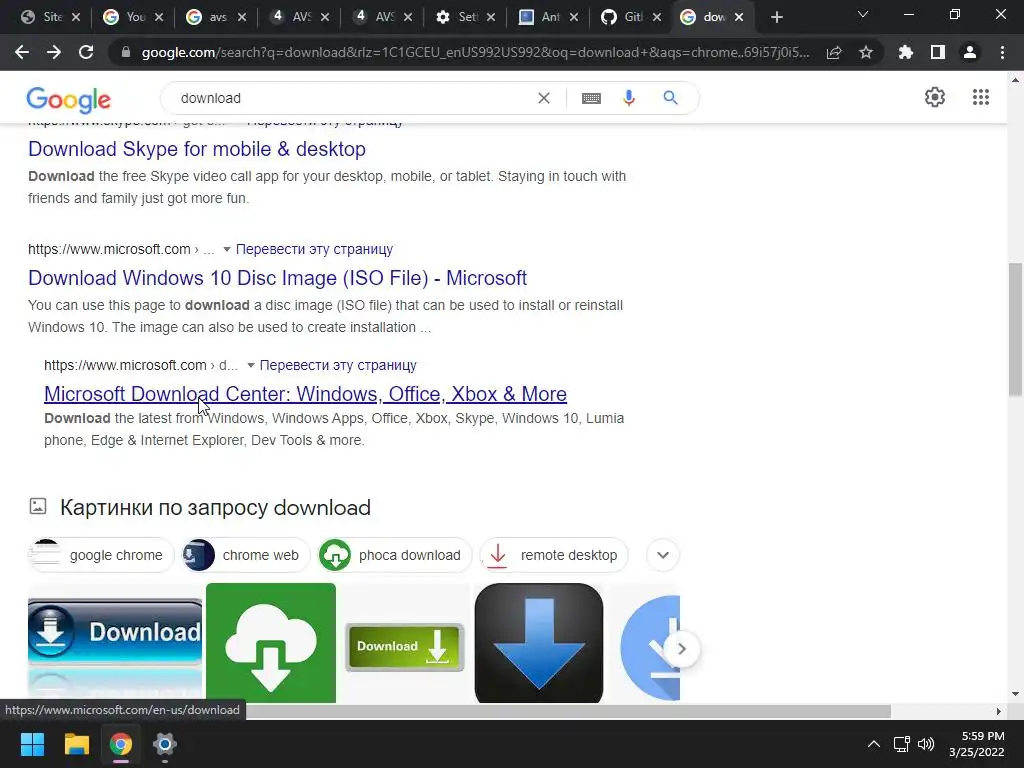This screenshot has width=1024, height=768.
Task: Click horizontal scrollbar right arrow
Action: click(x=998, y=711)
